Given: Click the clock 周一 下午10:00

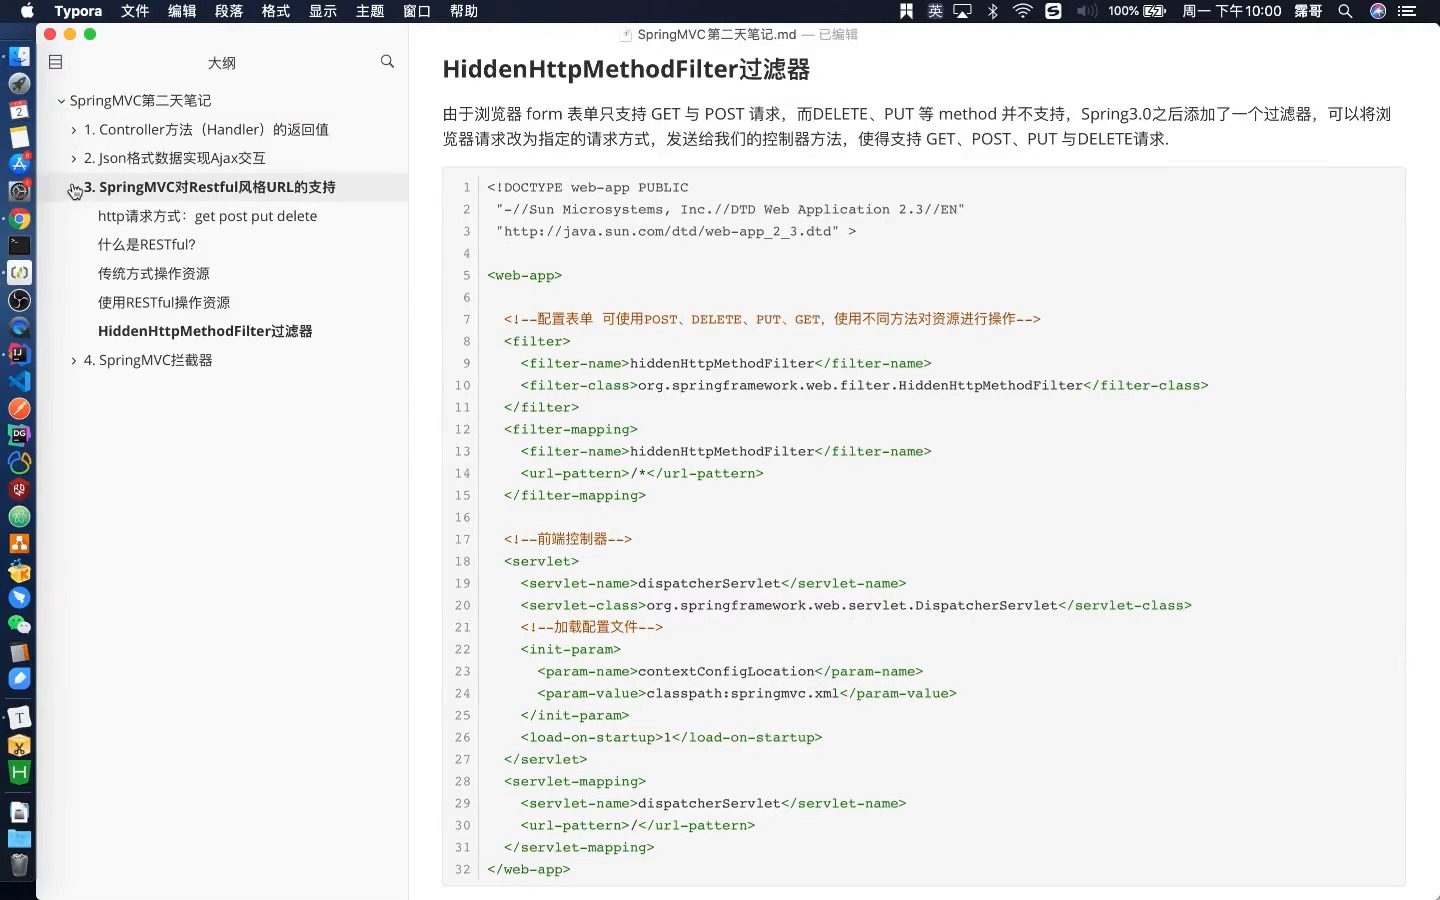Looking at the screenshot, I should point(1232,11).
